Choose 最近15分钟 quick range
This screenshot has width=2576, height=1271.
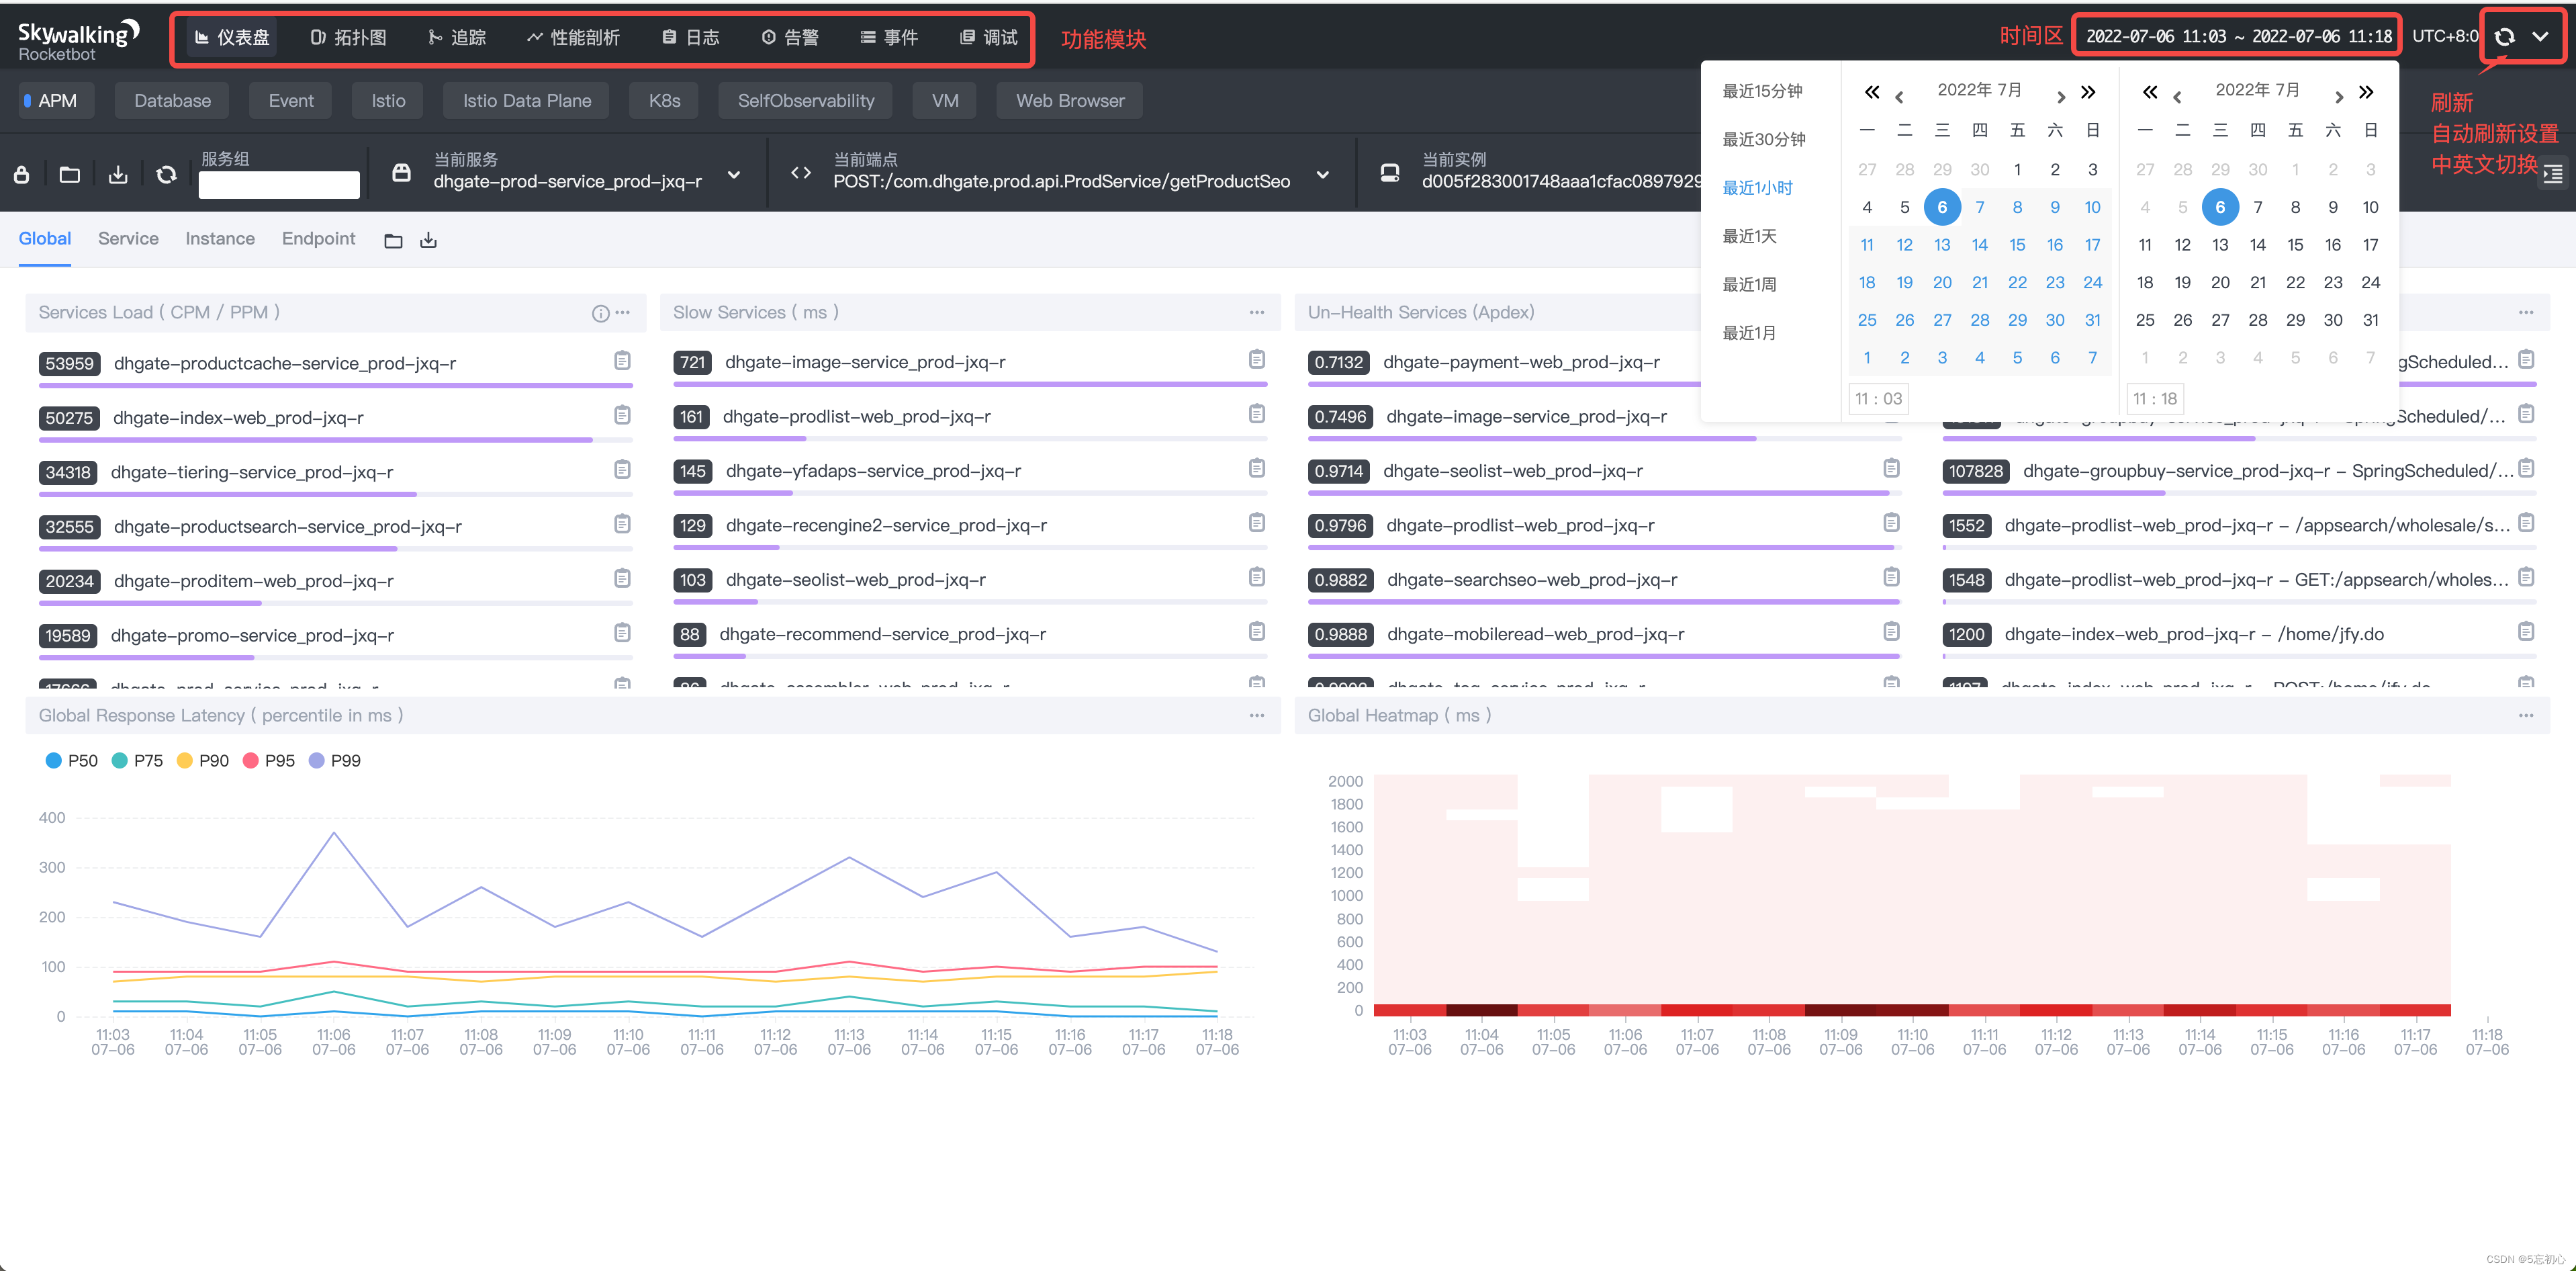[1762, 91]
